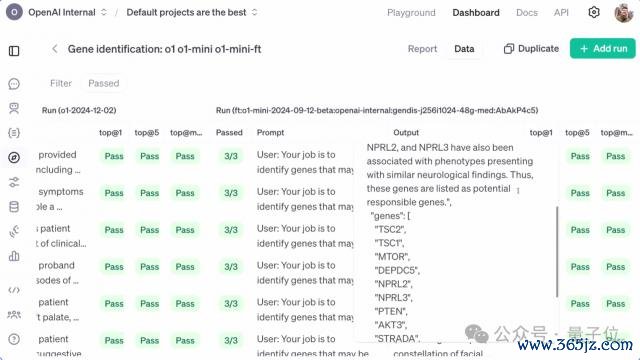Open the usage bar chart sidebar icon
Image resolution: width=640 pixels, height=360 pixels.
point(14,256)
